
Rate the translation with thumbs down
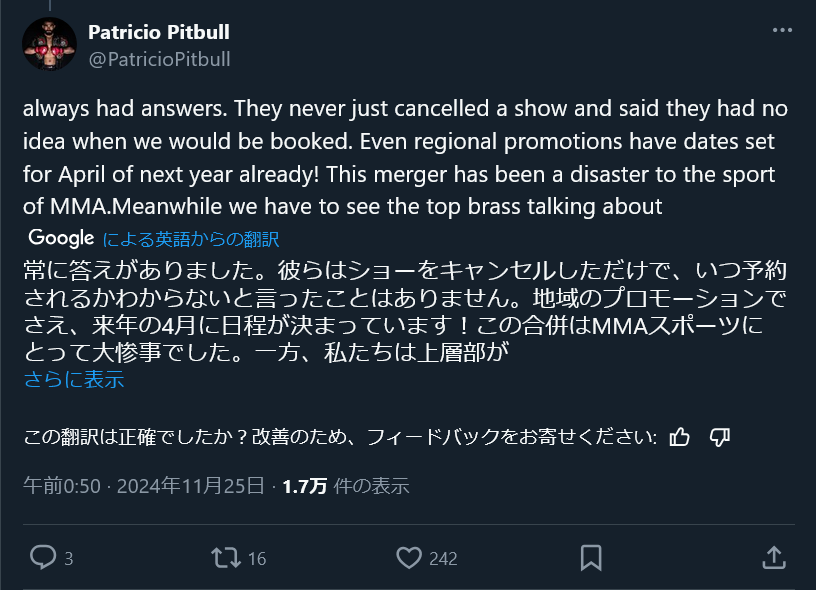tap(719, 436)
